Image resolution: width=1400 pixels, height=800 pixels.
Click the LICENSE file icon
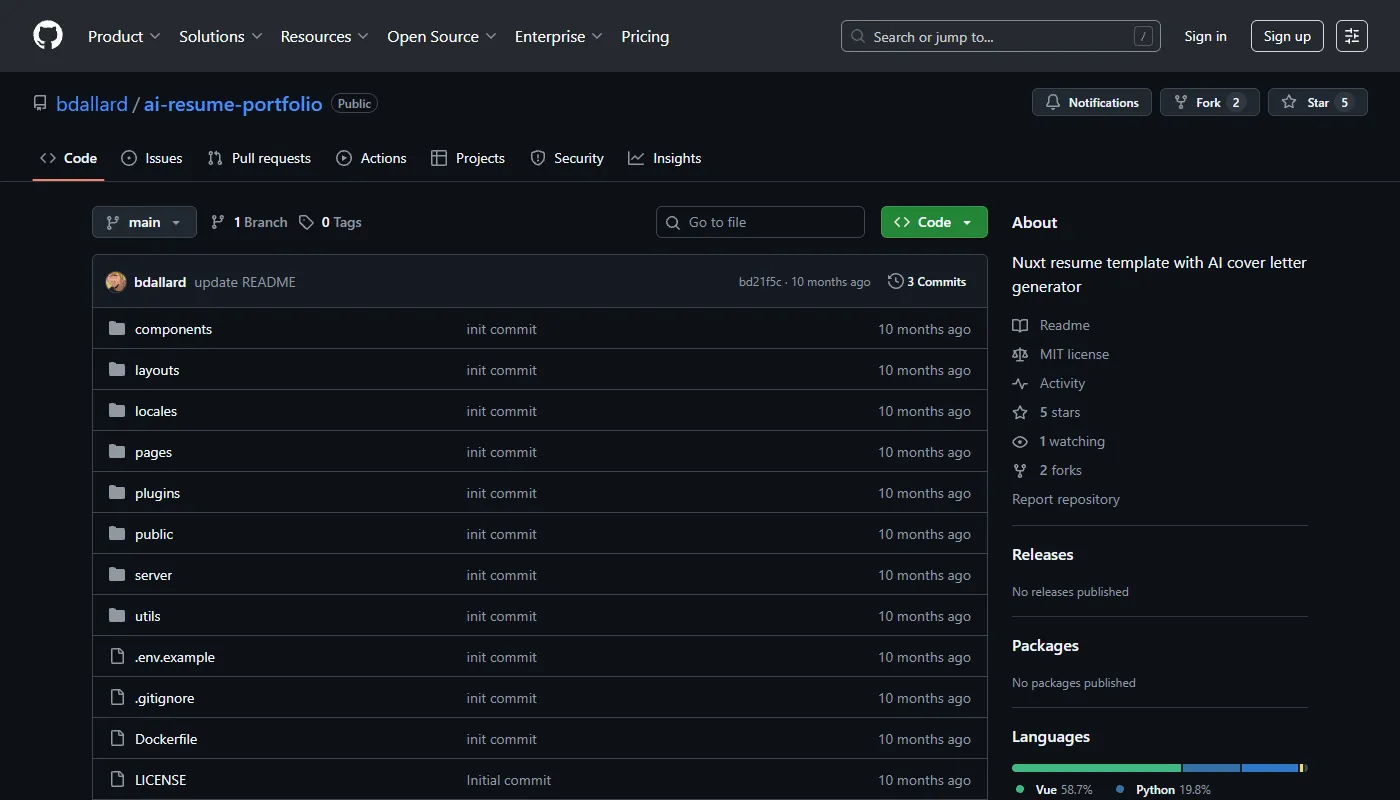pos(117,780)
